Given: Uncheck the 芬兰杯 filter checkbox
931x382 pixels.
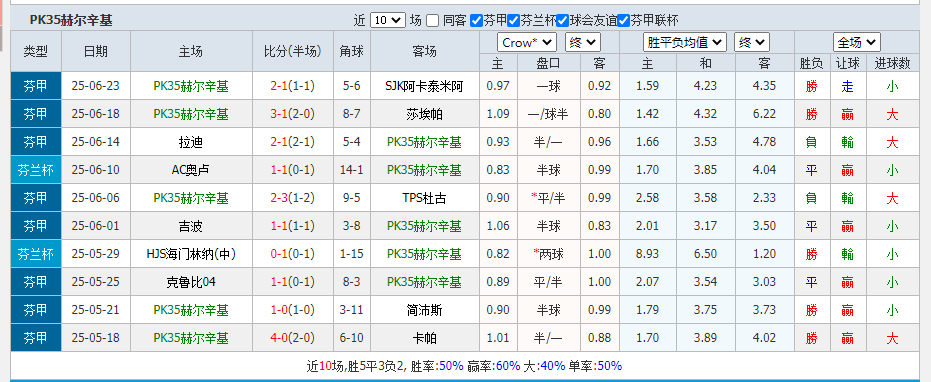Looking at the screenshot, I should click(514, 21).
